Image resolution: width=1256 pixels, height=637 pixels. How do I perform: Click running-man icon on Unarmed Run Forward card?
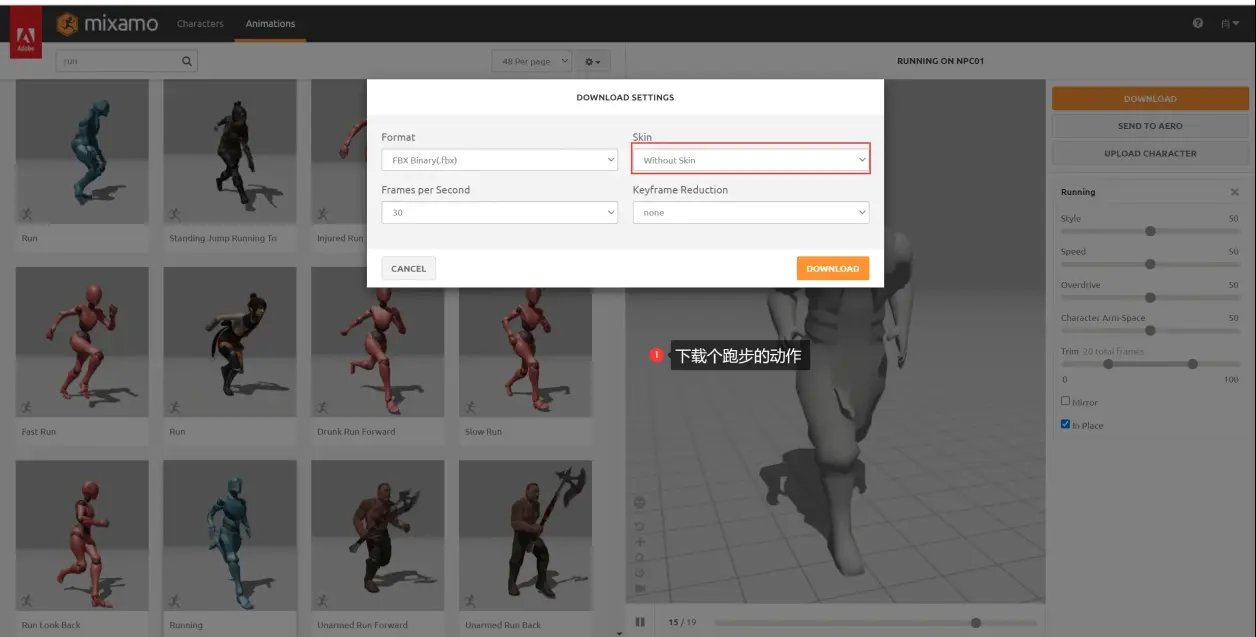(321, 601)
